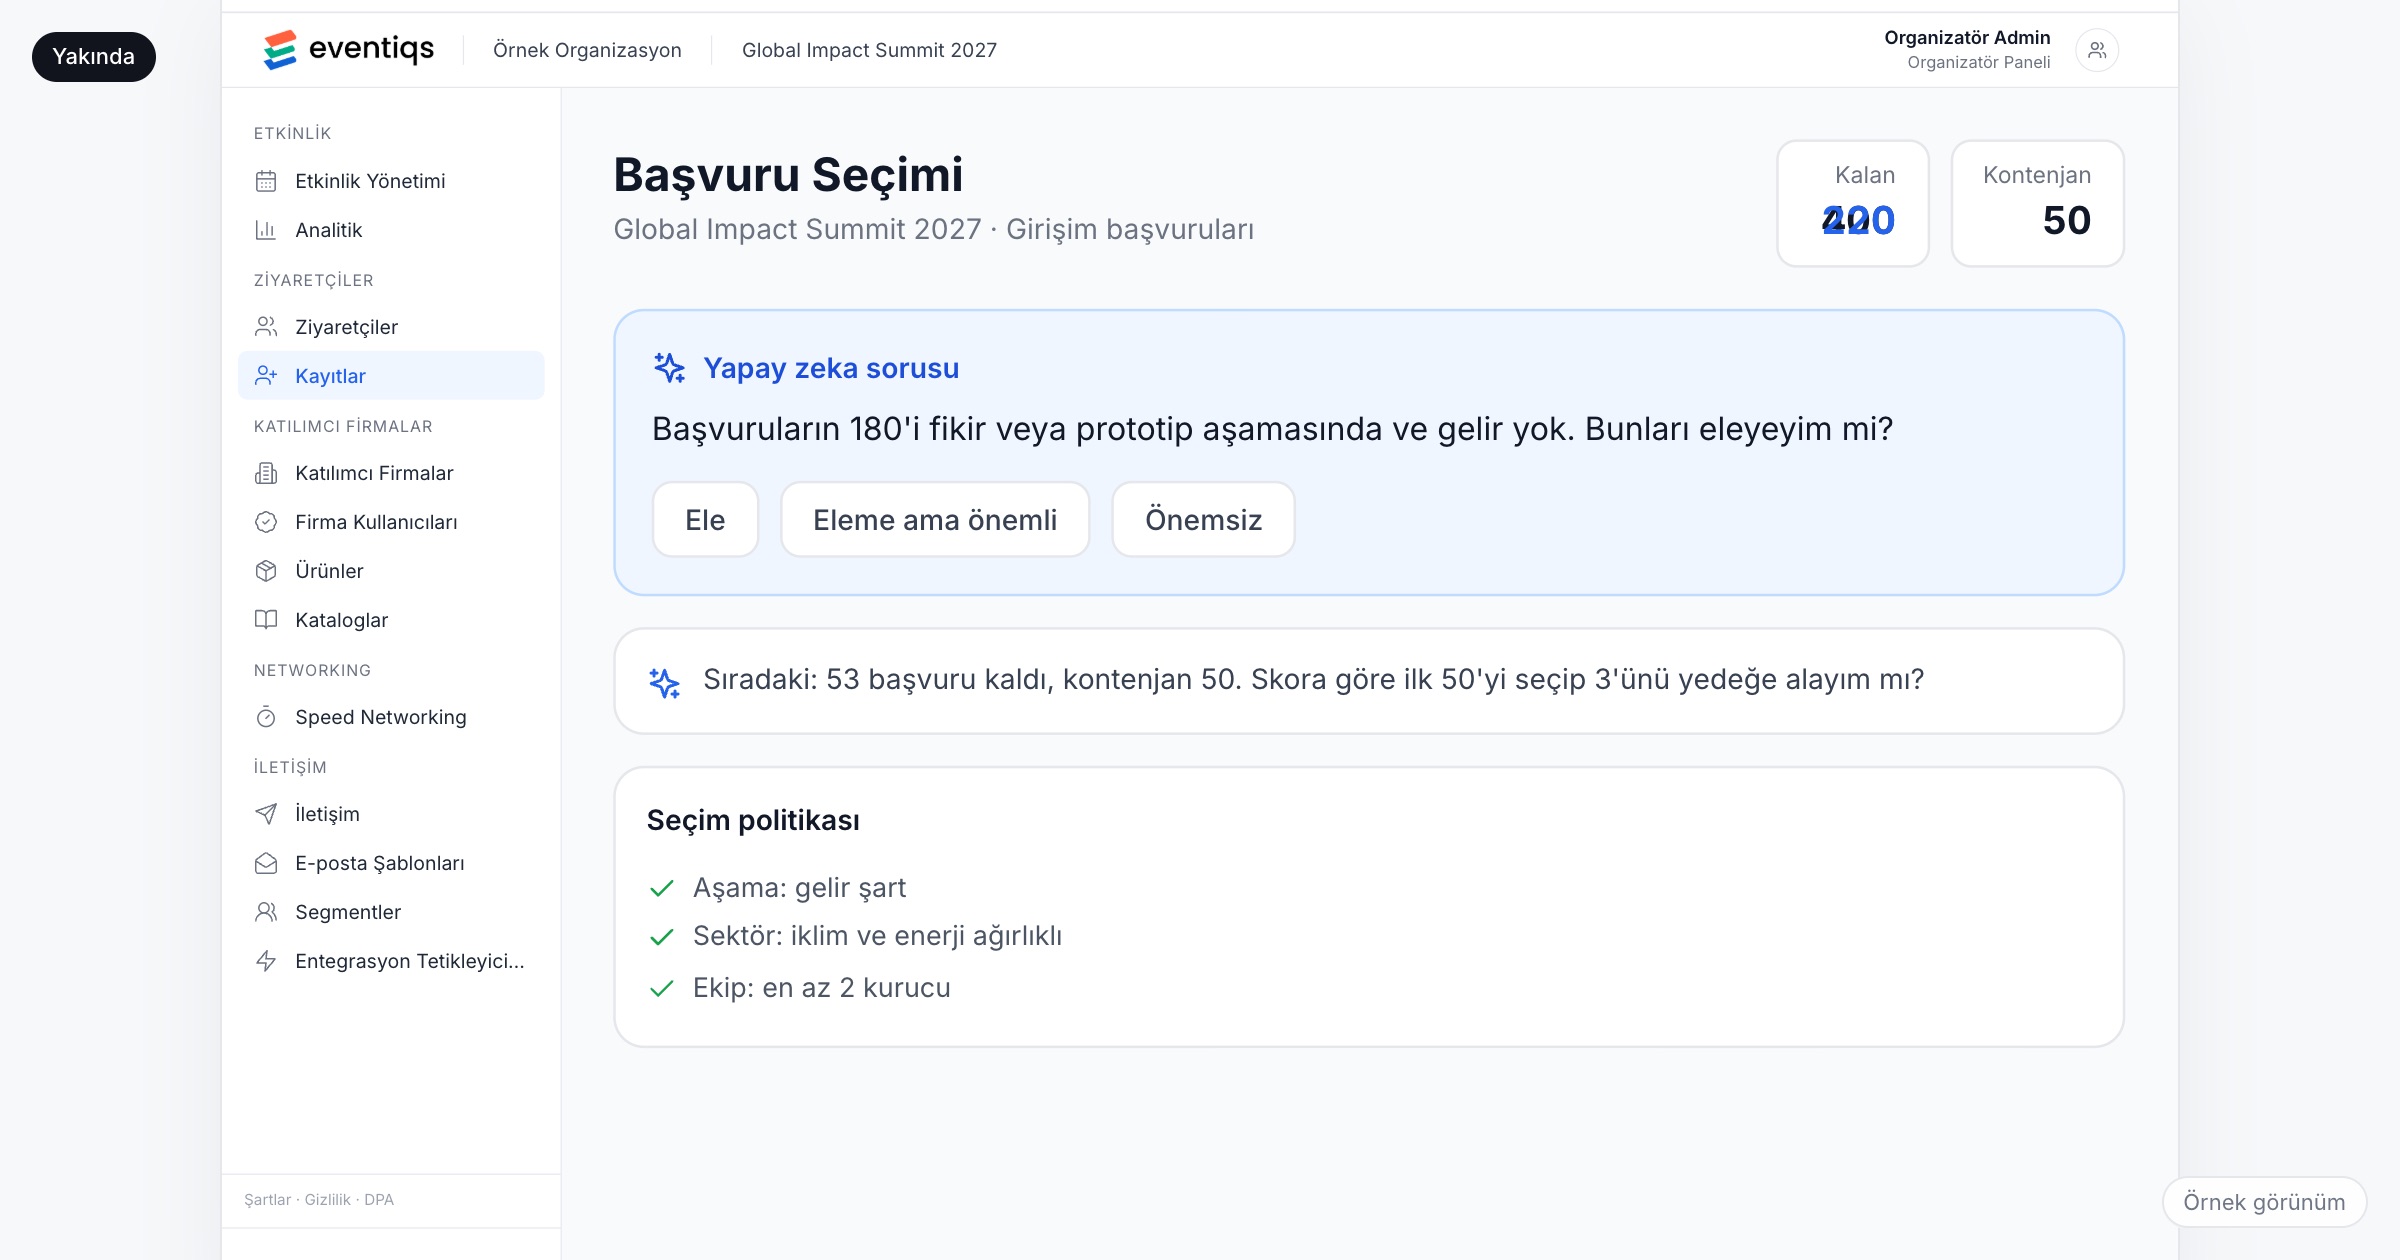
Task: Open the Gizlilik footer link
Action: point(328,1200)
